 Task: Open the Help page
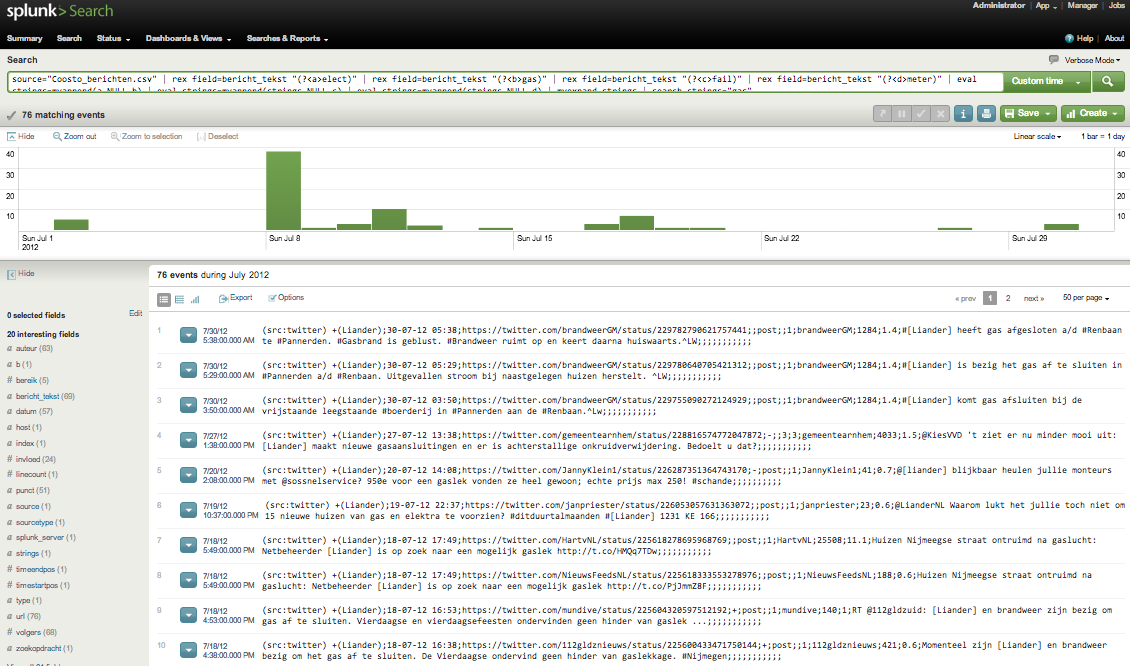pyautogui.click(x=1080, y=38)
